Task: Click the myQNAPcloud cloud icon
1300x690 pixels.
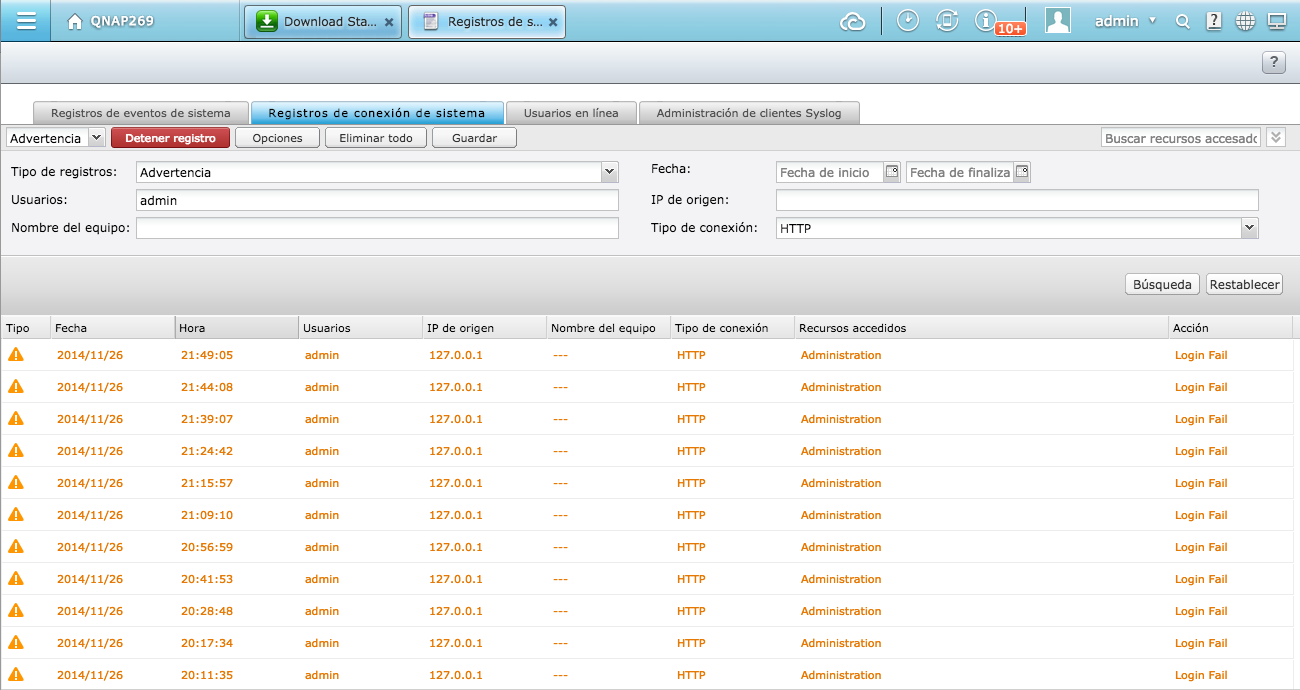Action: coord(852,21)
